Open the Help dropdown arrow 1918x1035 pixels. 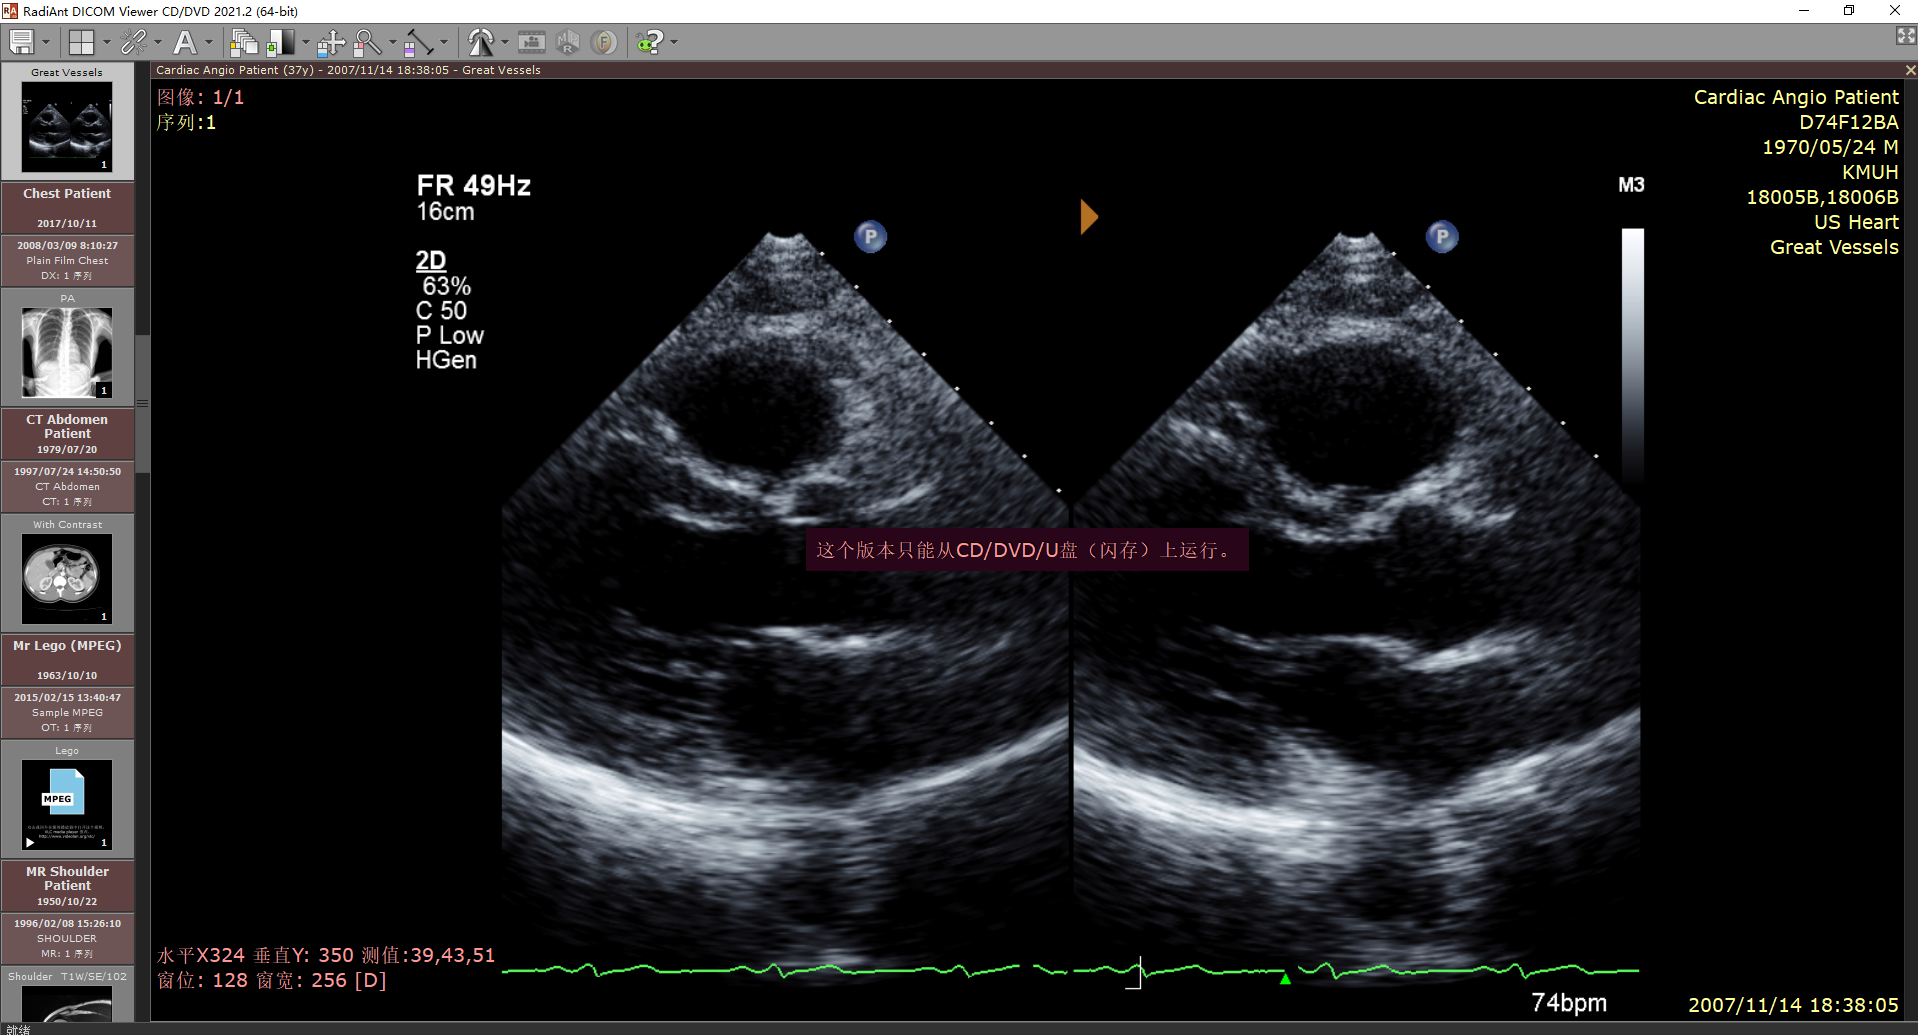[673, 44]
